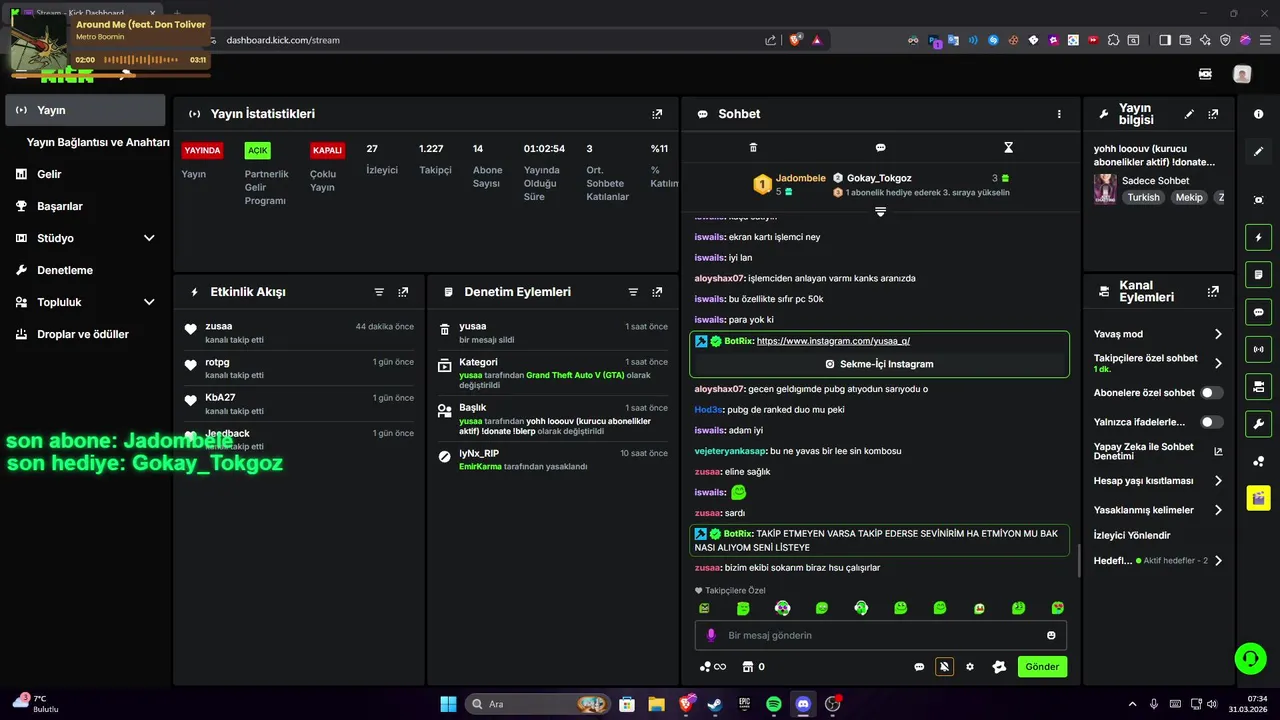Click the Mekip tag chip

click(1189, 197)
